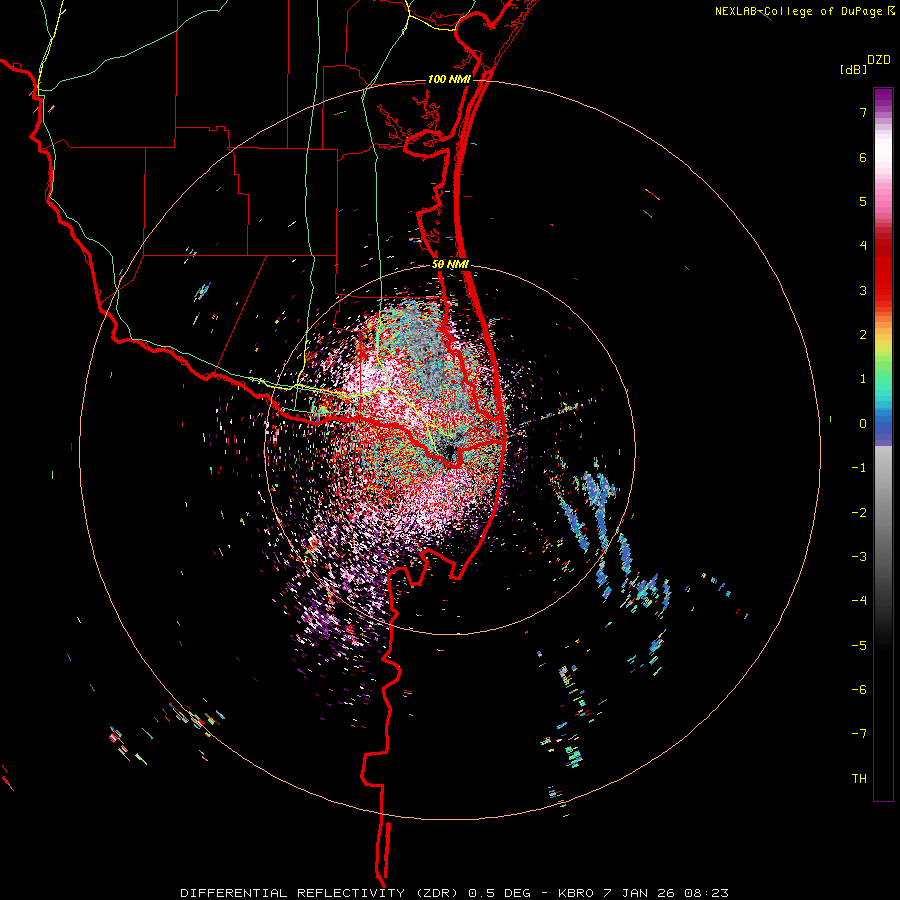Select the -4 value on color scale
The height and width of the screenshot is (900, 900).
coord(859,601)
